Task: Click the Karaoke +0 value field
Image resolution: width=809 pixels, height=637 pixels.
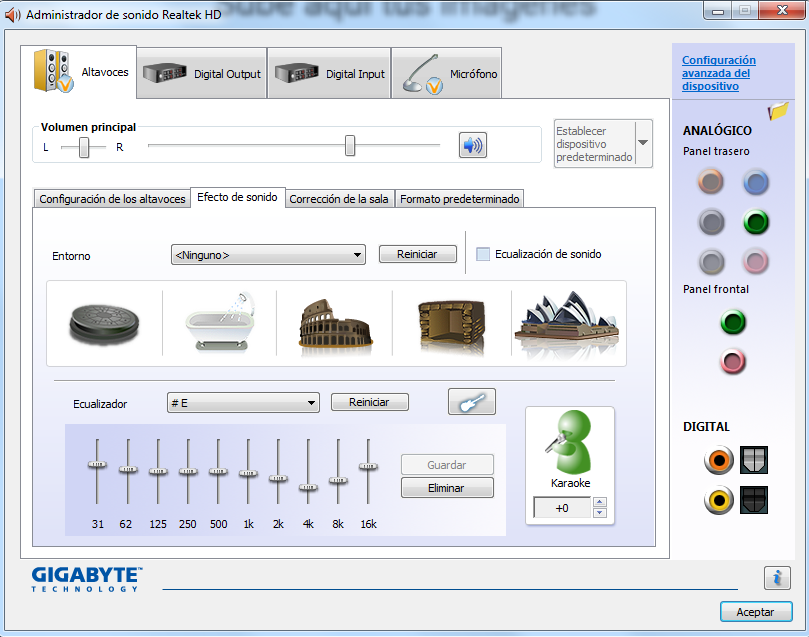Action: tap(562, 508)
